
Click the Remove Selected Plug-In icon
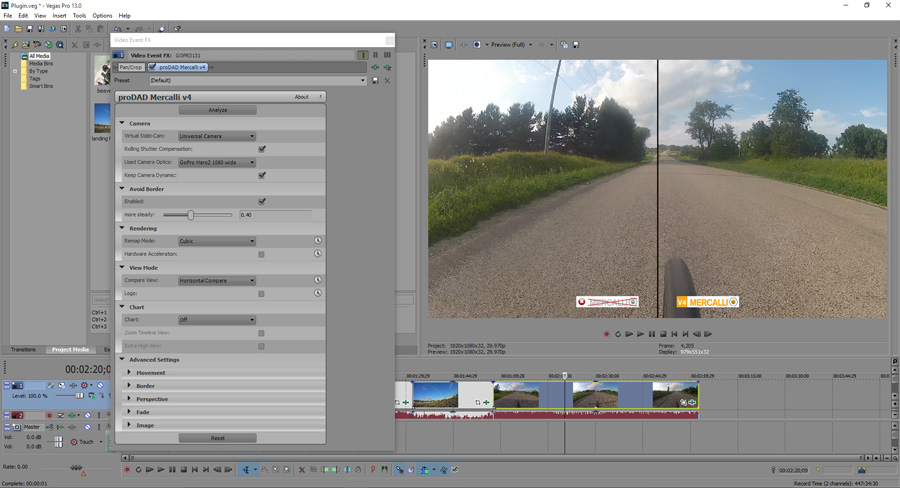[x=387, y=67]
